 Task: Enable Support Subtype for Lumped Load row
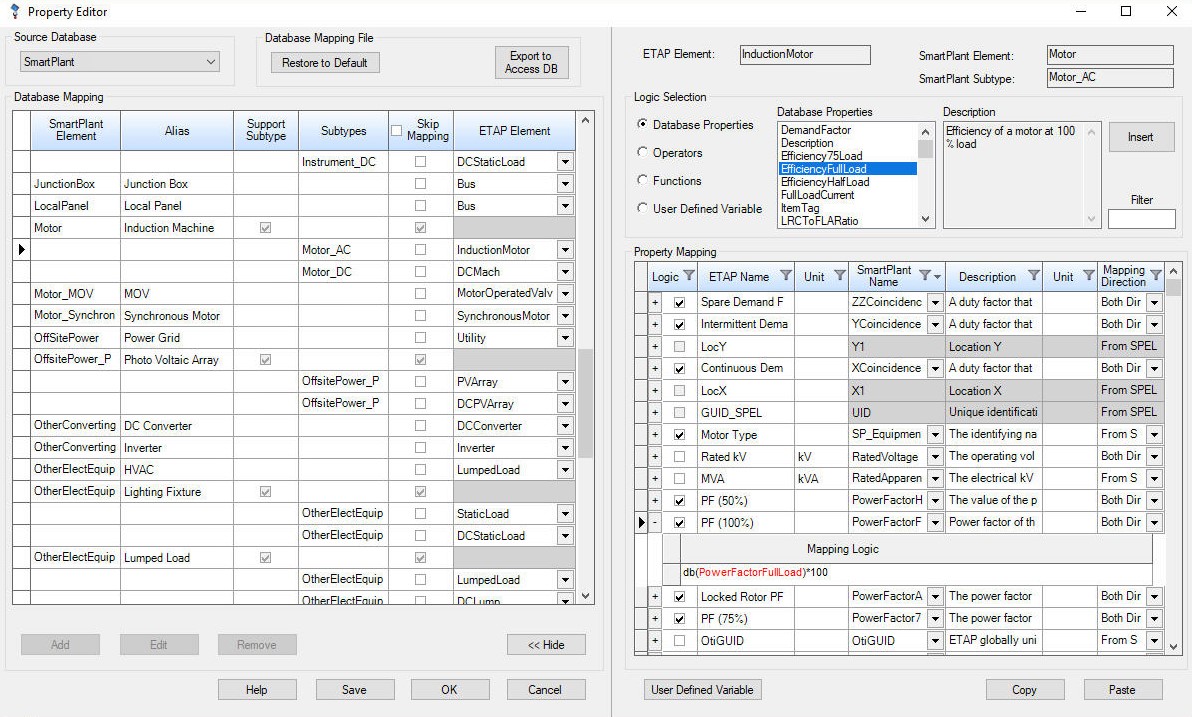click(x=266, y=557)
